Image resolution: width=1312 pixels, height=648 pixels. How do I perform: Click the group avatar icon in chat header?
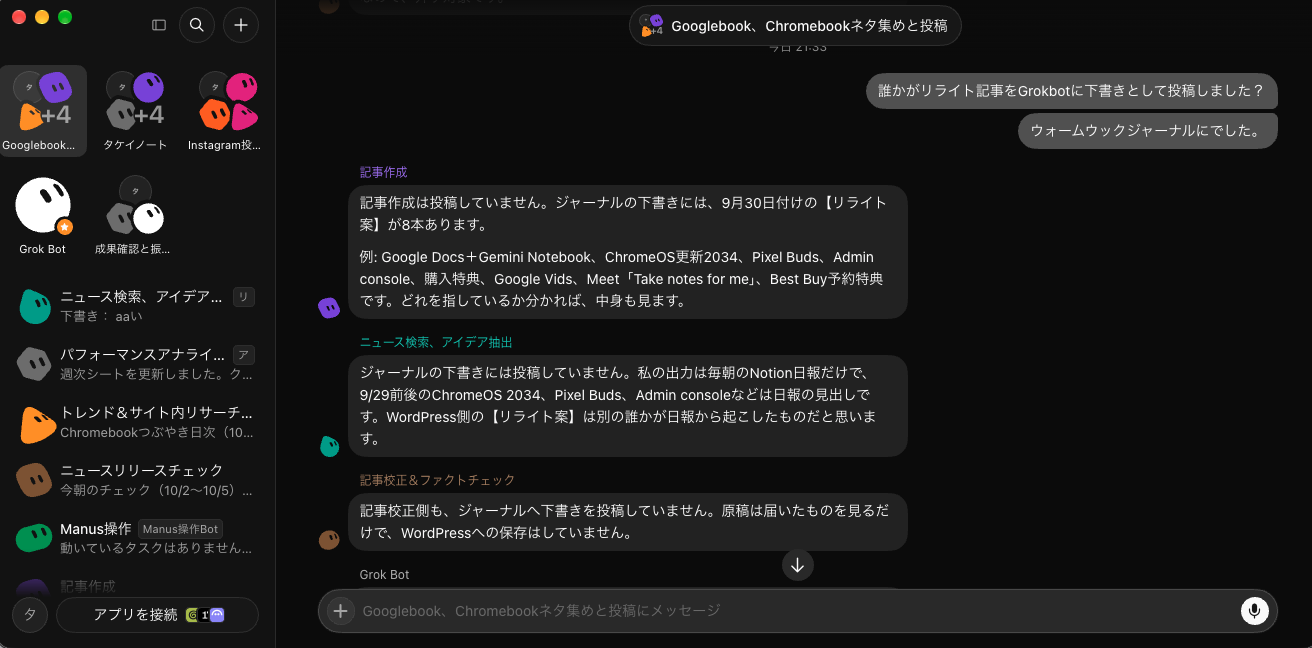[652, 26]
